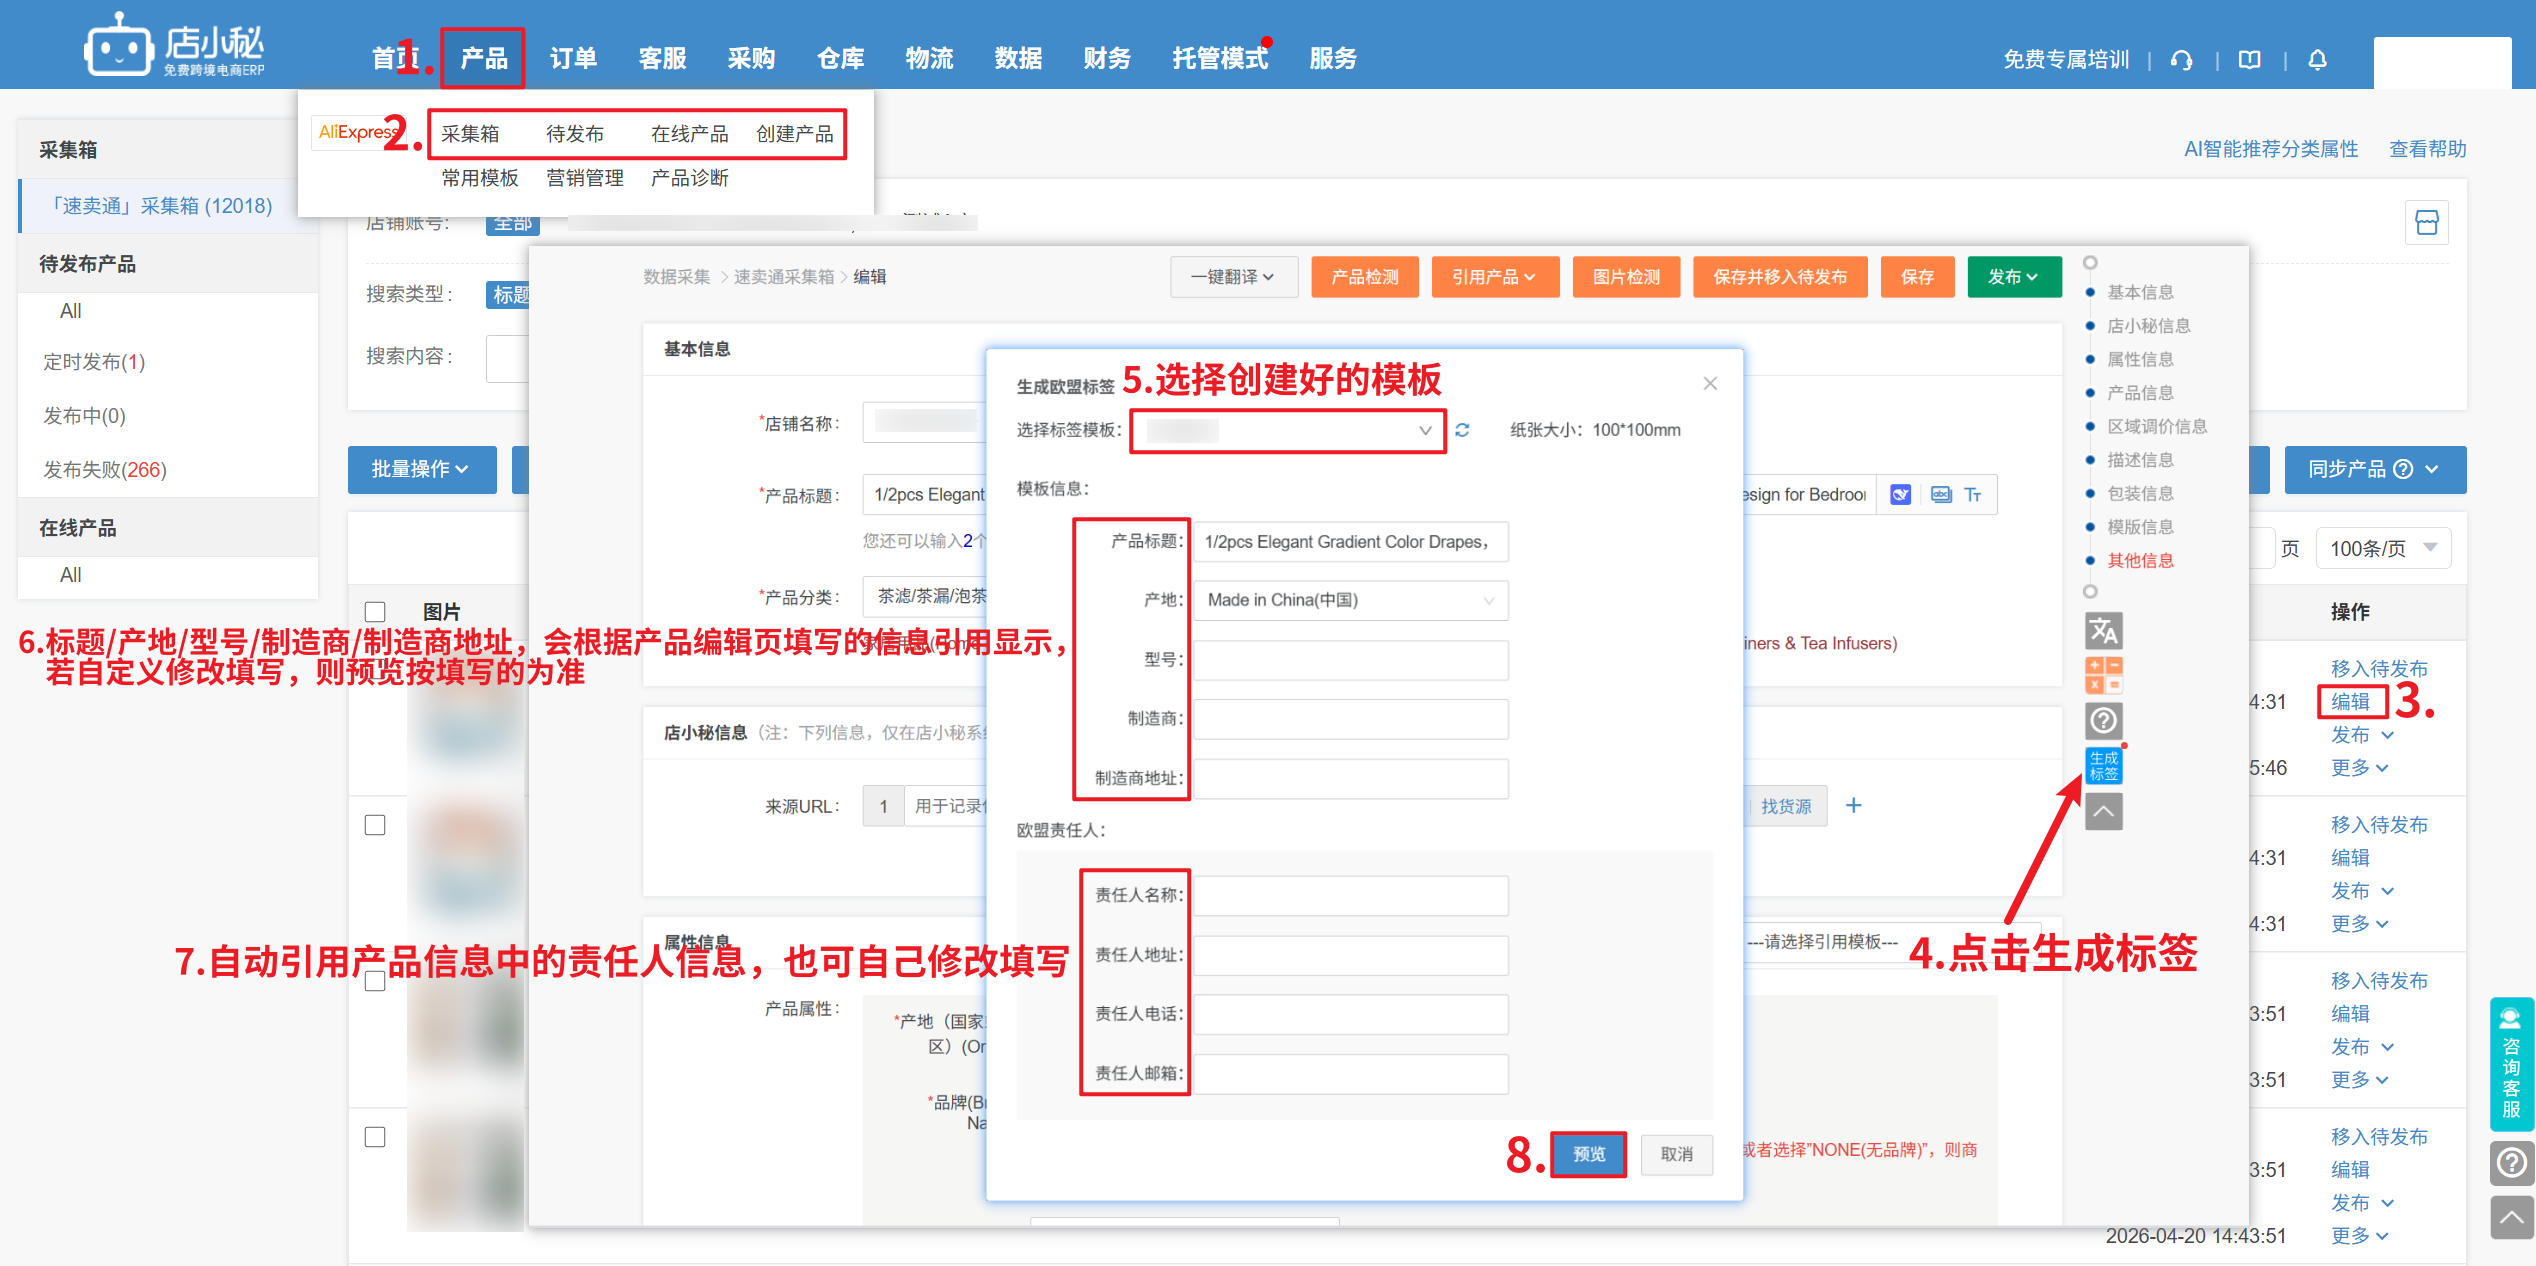
Task: Tick the select-all checkbox beside 图片 header
Action: tap(375, 611)
